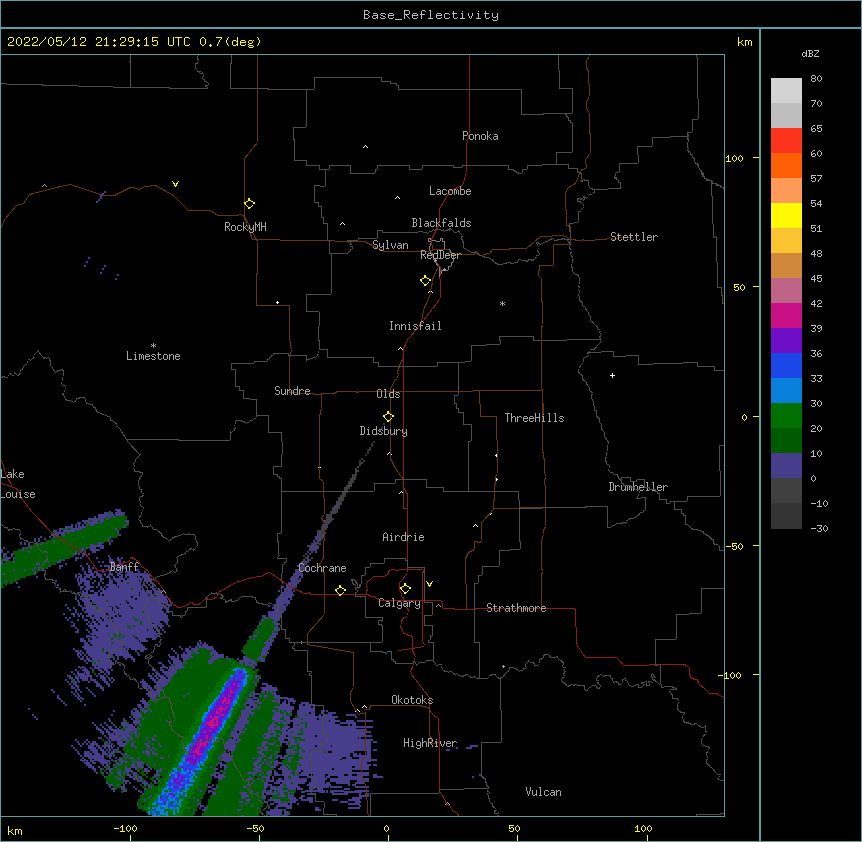Click the Sylvan map label

390,245
